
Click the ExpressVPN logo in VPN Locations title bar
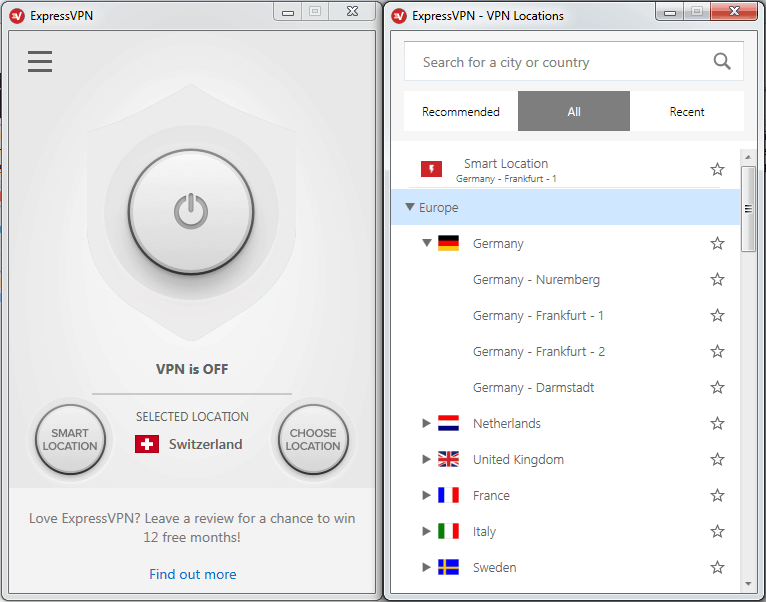[x=399, y=16]
